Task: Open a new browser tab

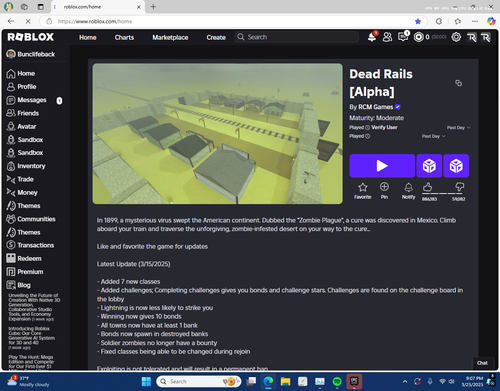Action: (x=153, y=7)
